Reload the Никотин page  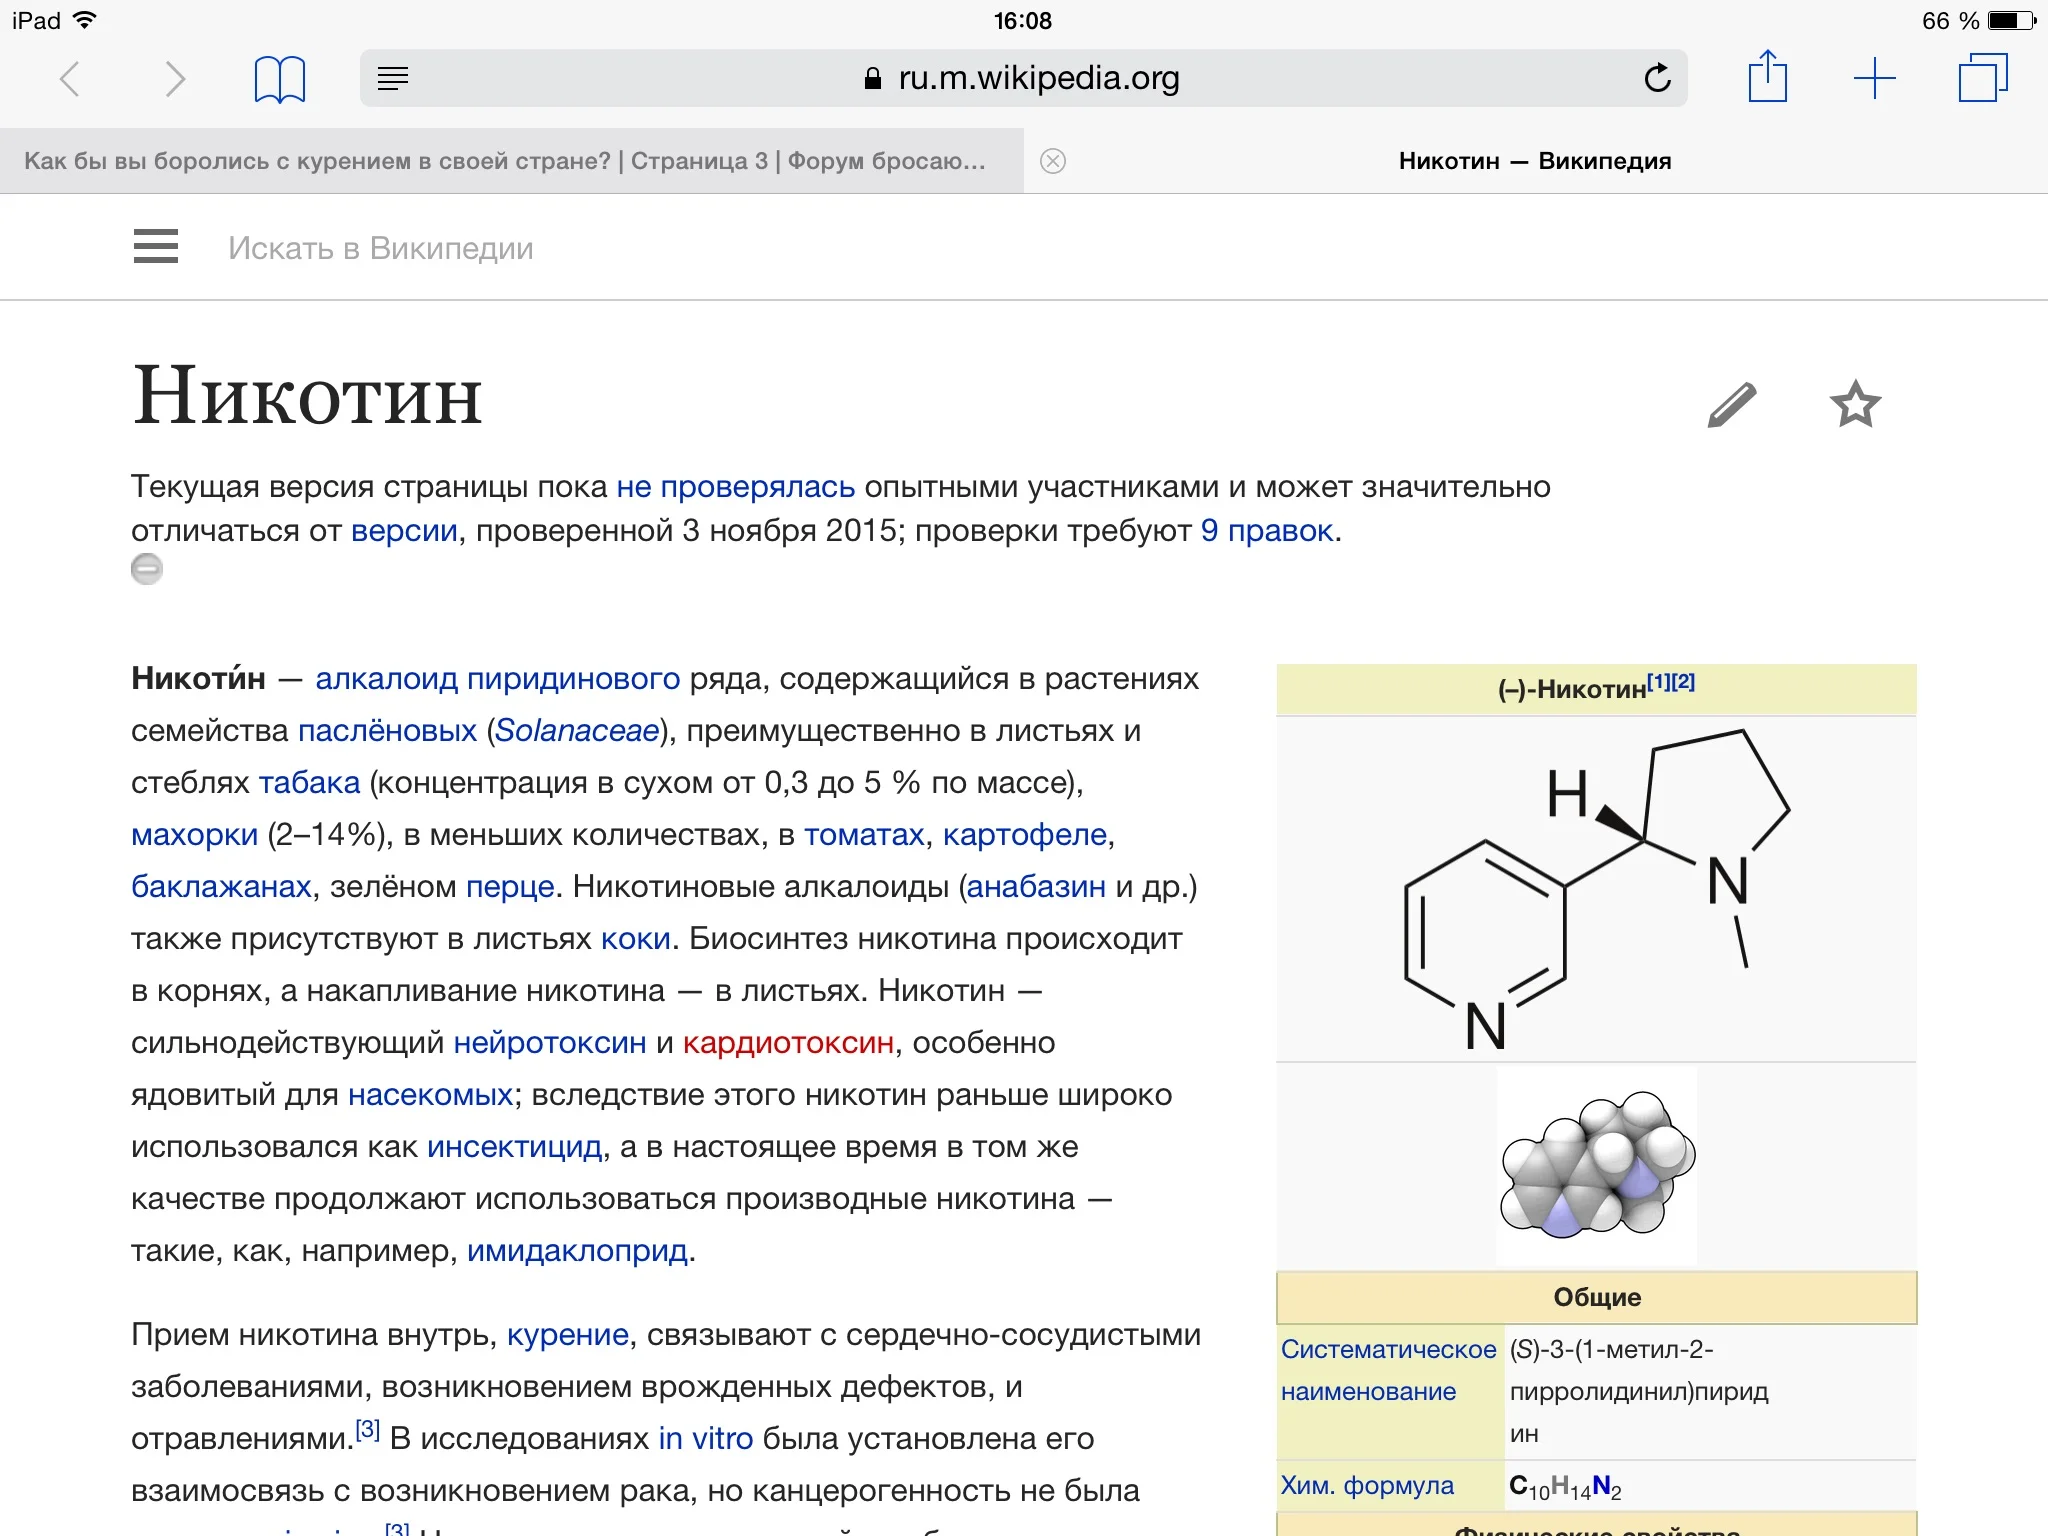coord(1657,77)
